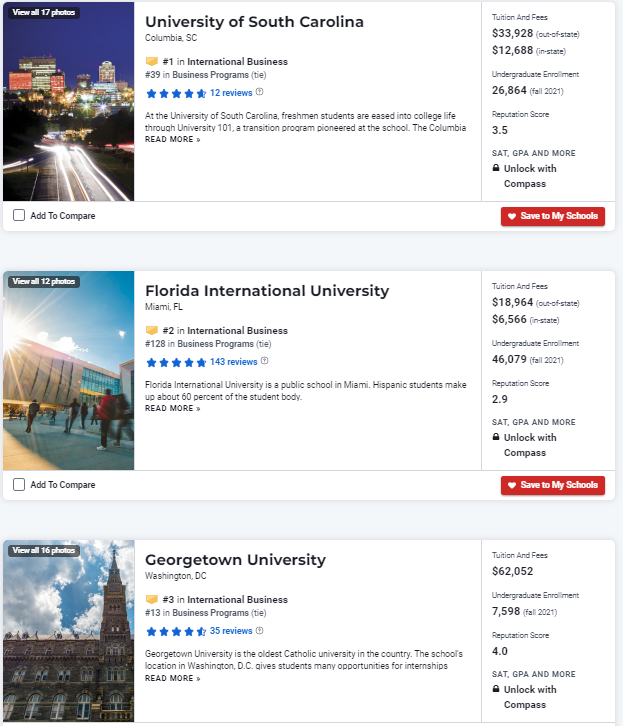Image resolution: width=623 pixels, height=726 pixels.
Task: Select the 3.5 reputation score
Action: [x=500, y=130]
